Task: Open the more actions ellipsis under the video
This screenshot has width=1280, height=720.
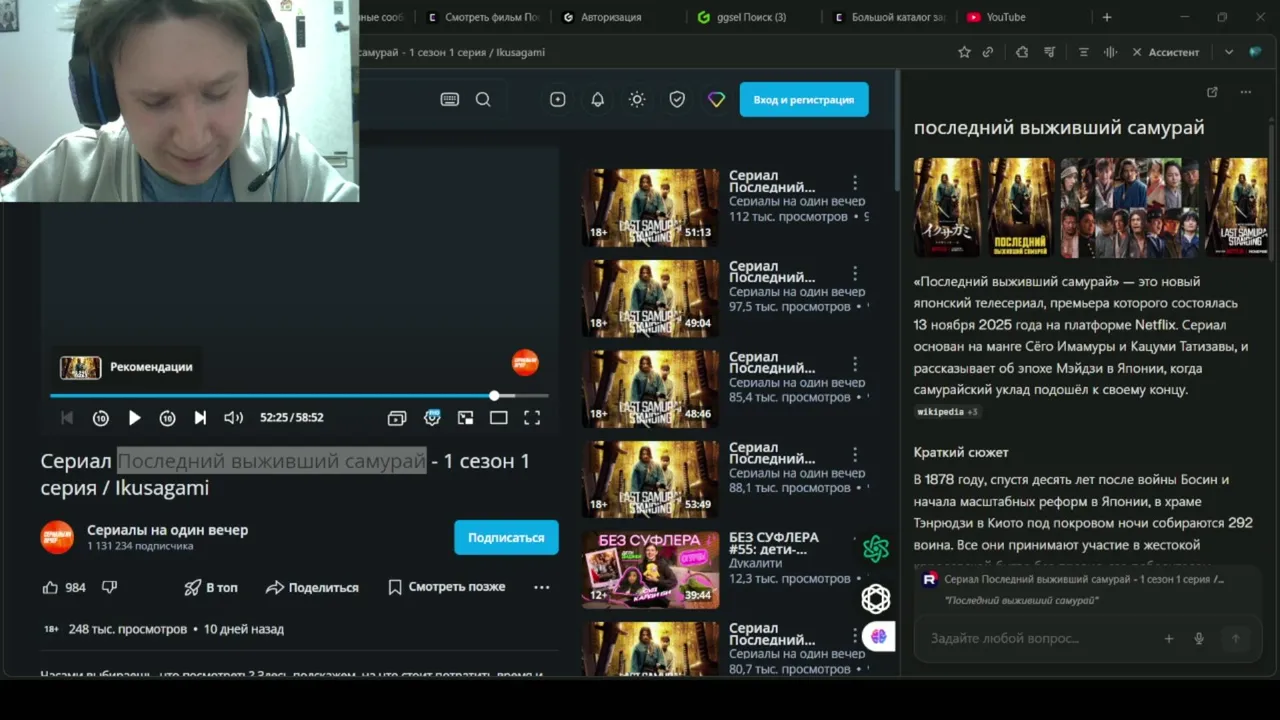Action: pos(541,587)
